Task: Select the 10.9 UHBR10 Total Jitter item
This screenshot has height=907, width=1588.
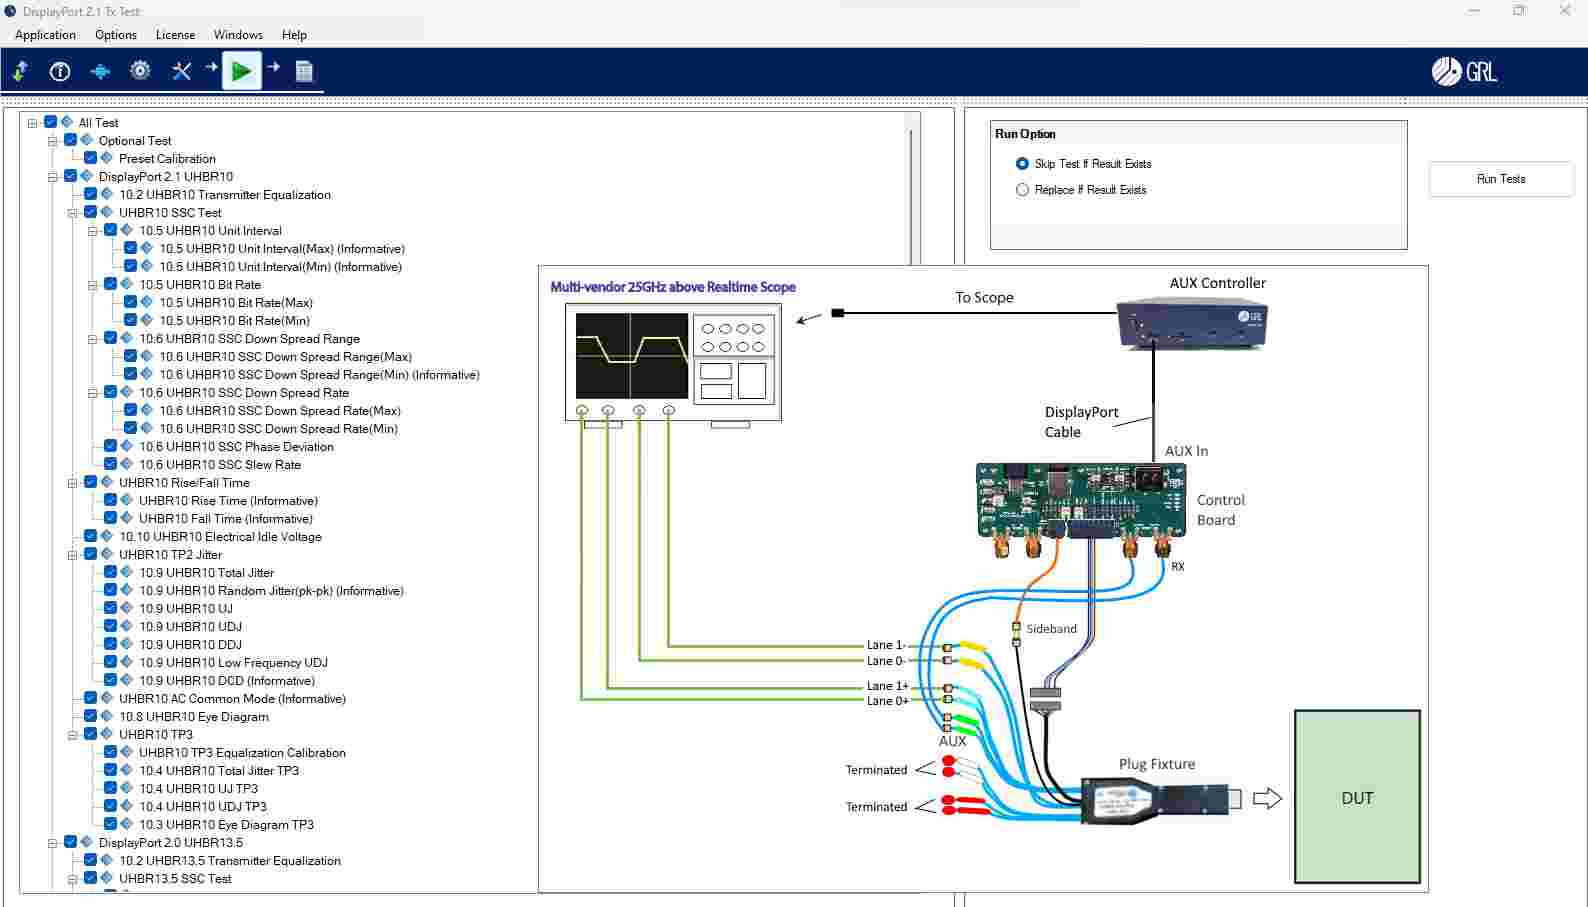Action: click(206, 573)
